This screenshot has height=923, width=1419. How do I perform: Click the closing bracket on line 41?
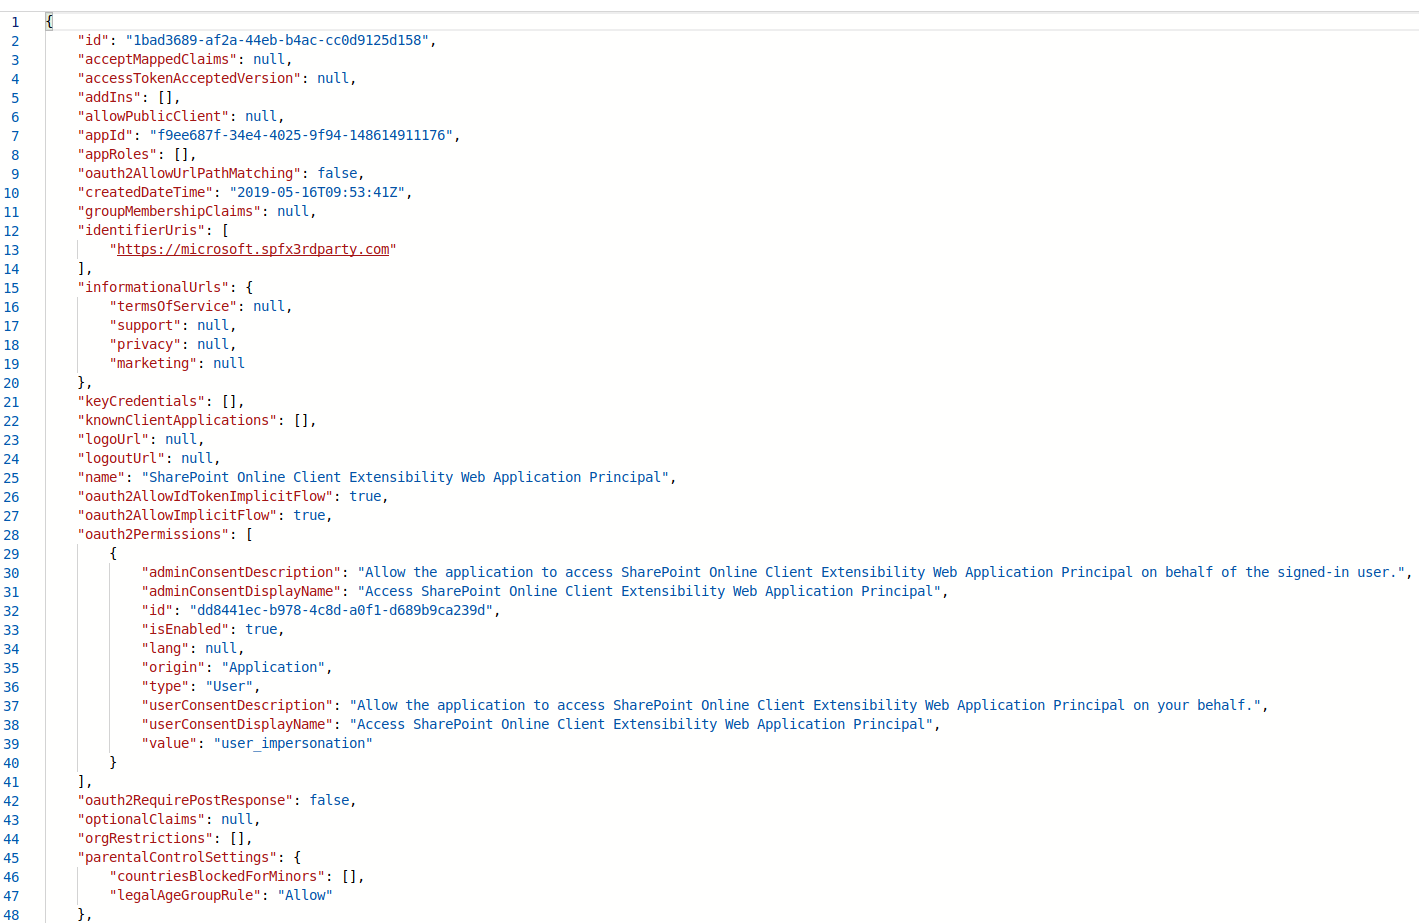81,781
